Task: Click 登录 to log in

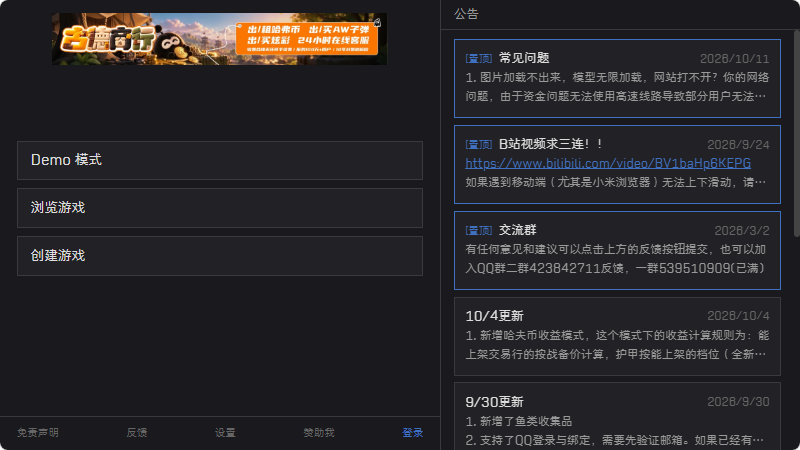Action: (412, 433)
